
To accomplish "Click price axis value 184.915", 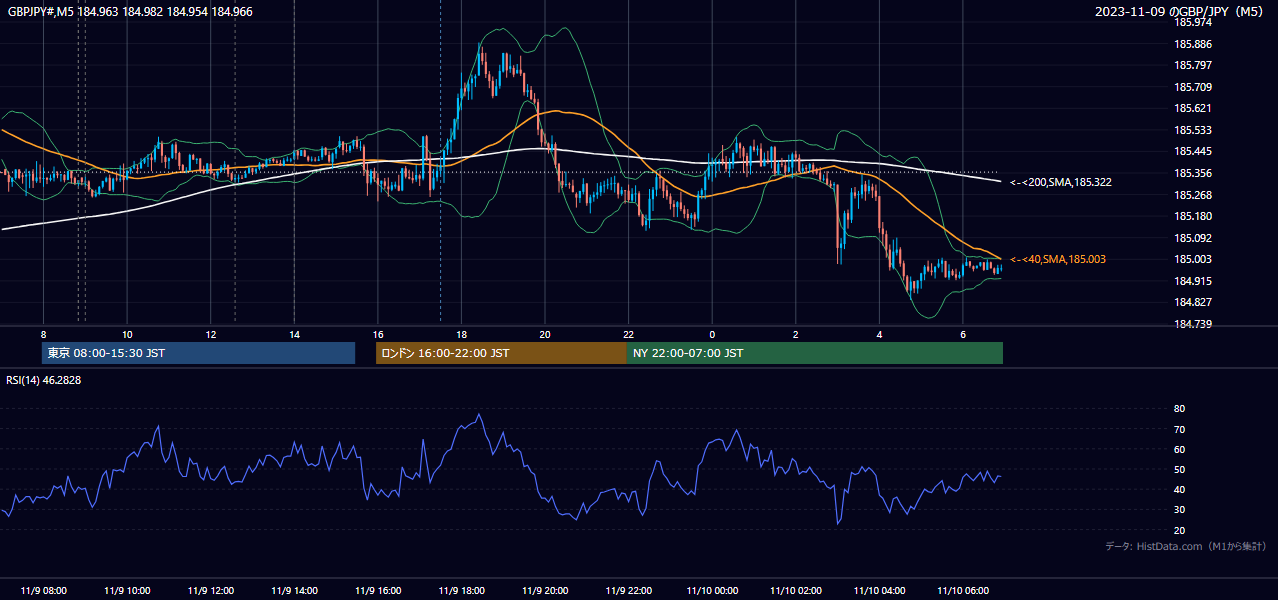I will (1192, 281).
